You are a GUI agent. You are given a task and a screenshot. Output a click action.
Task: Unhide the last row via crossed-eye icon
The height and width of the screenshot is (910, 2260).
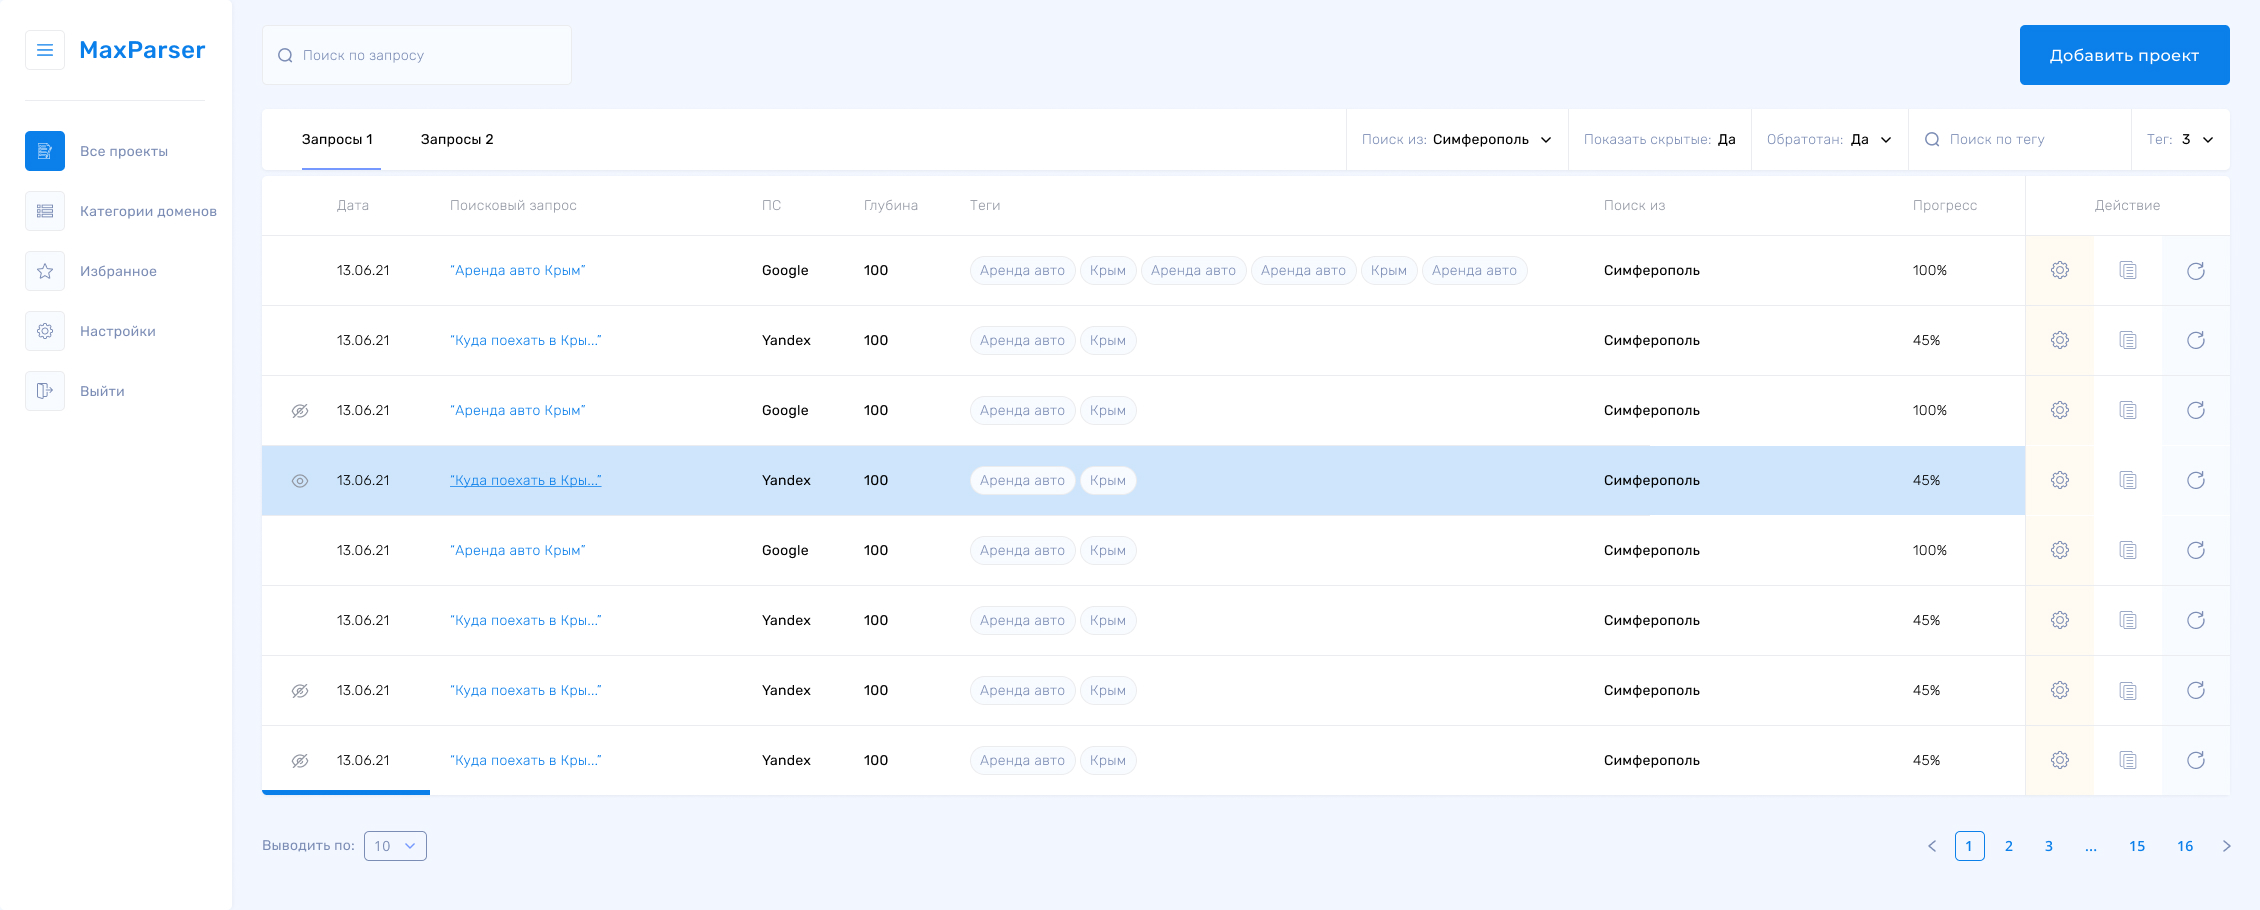(x=300, y=761)
